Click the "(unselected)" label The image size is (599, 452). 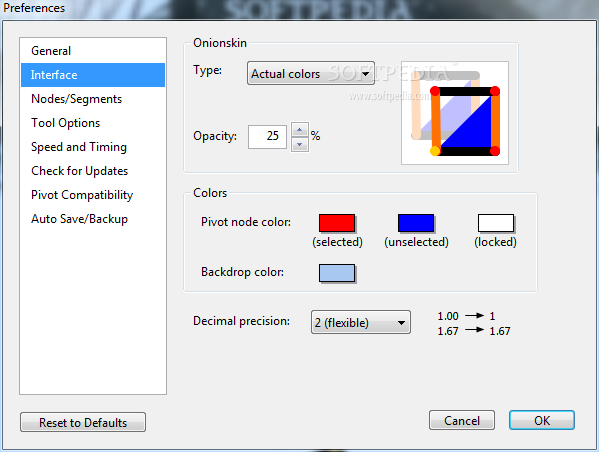coord(416,242)
